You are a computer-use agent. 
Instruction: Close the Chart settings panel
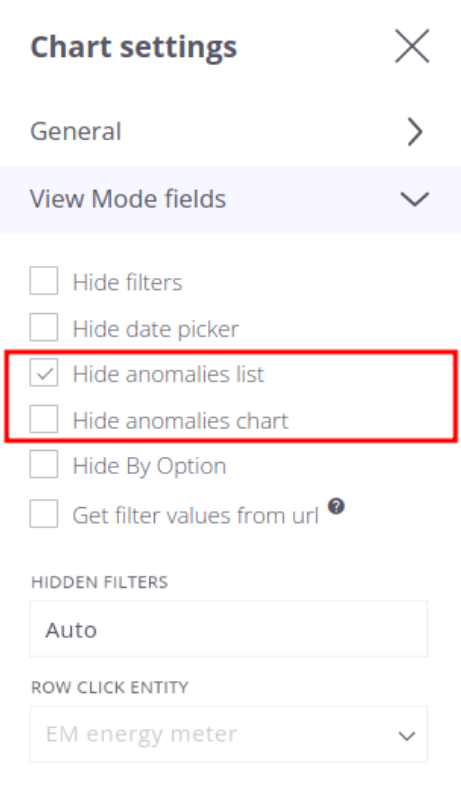tap(412, 46)
